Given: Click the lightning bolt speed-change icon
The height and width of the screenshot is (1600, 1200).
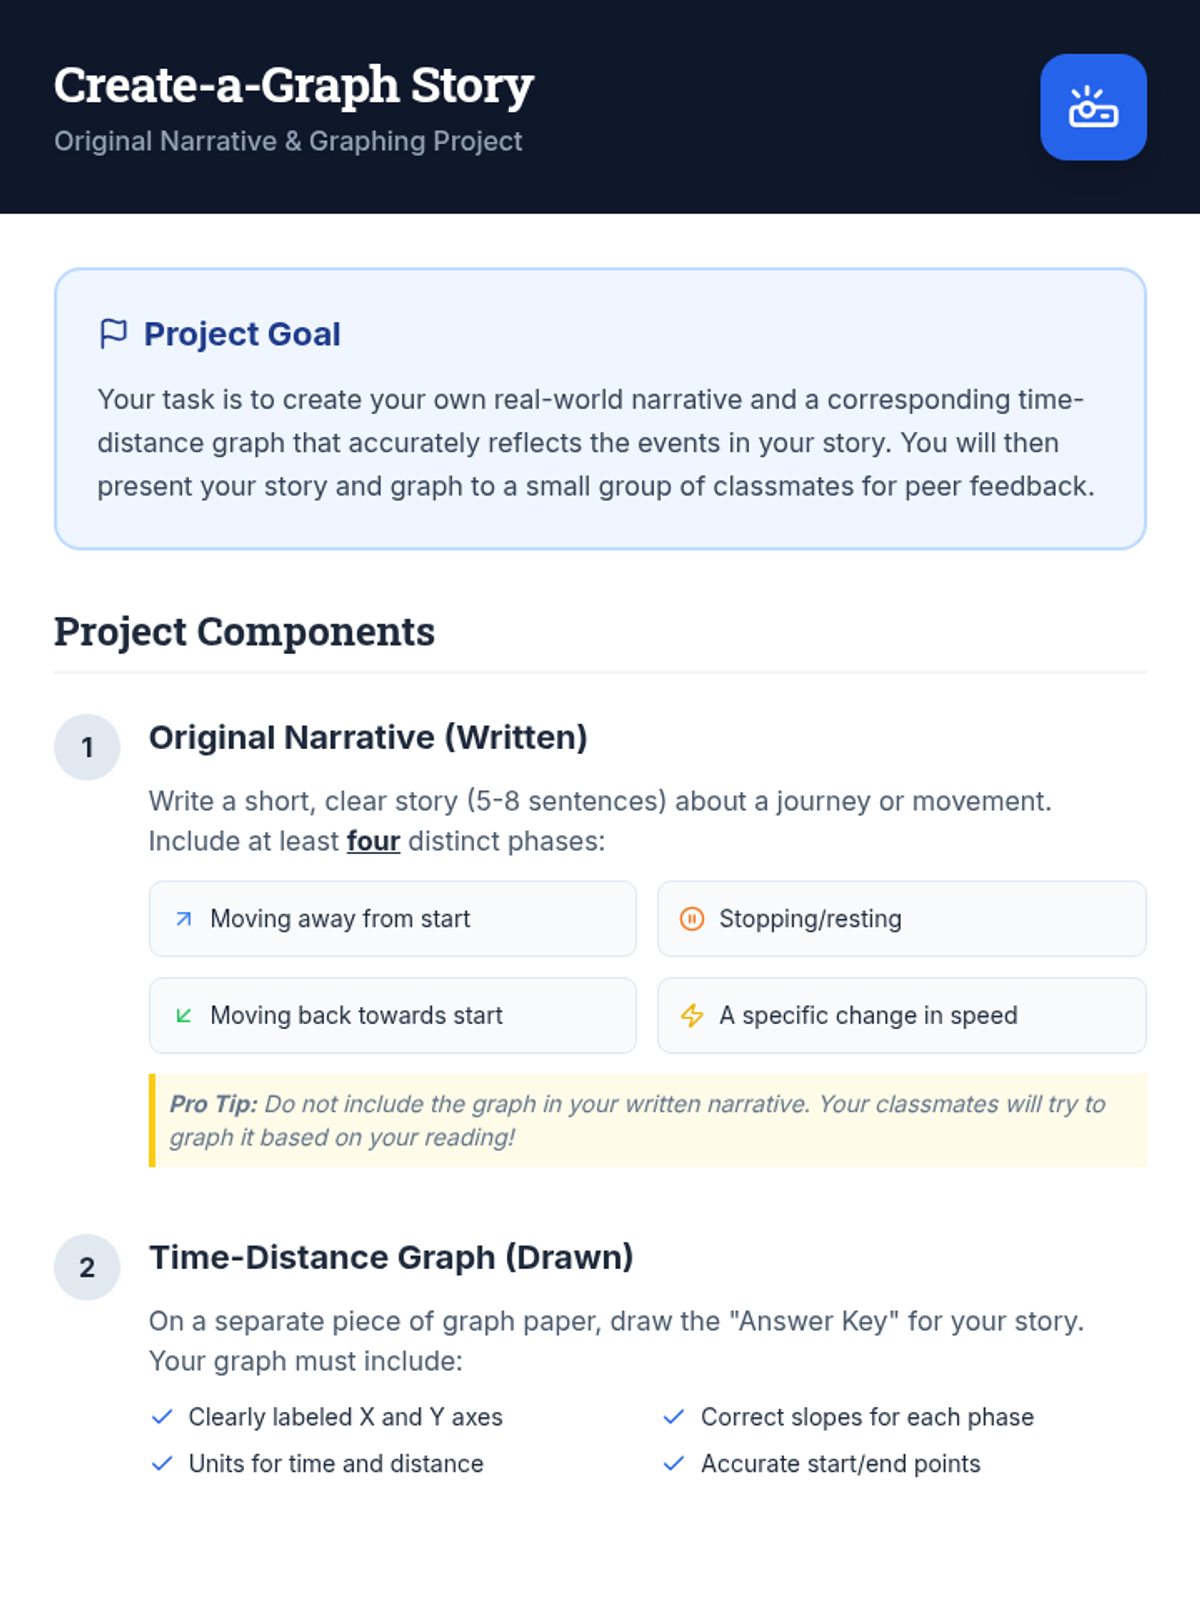Looking at the screenshot, I should 692,1016.
